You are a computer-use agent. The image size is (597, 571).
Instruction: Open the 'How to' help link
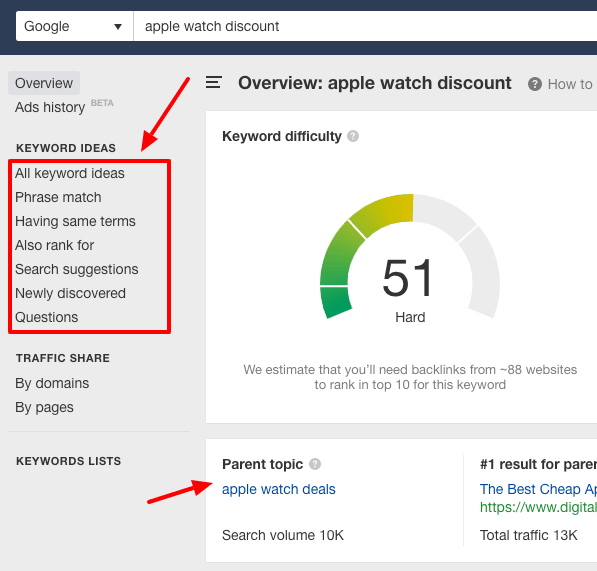click(570, 84)
